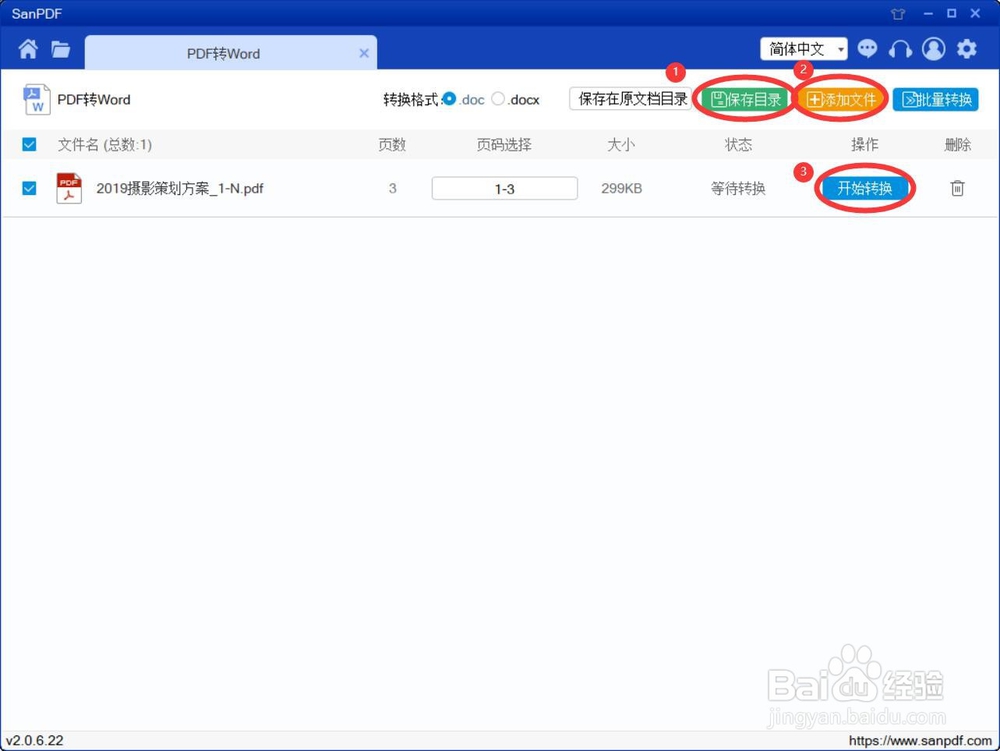Switch to the PDF转Word tab
1000x751 pixels.
[x=230, y=53]
